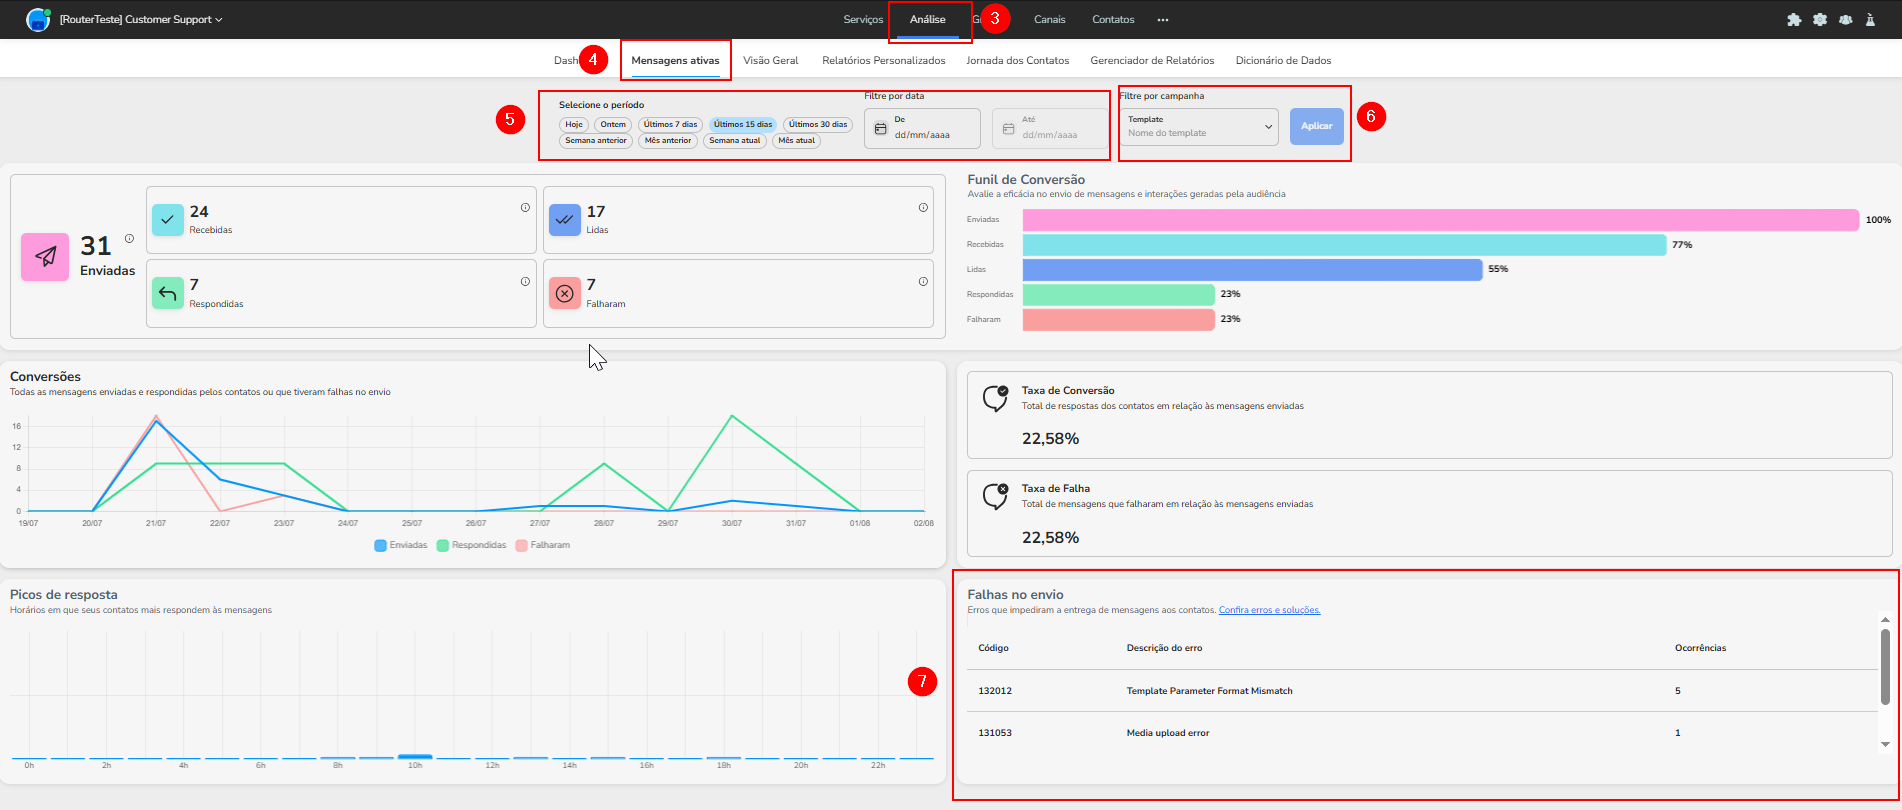Viewport: 1902px width, 810px height.
Task: Toggle Falharam series in chart legend
Action: click(543, 545)
